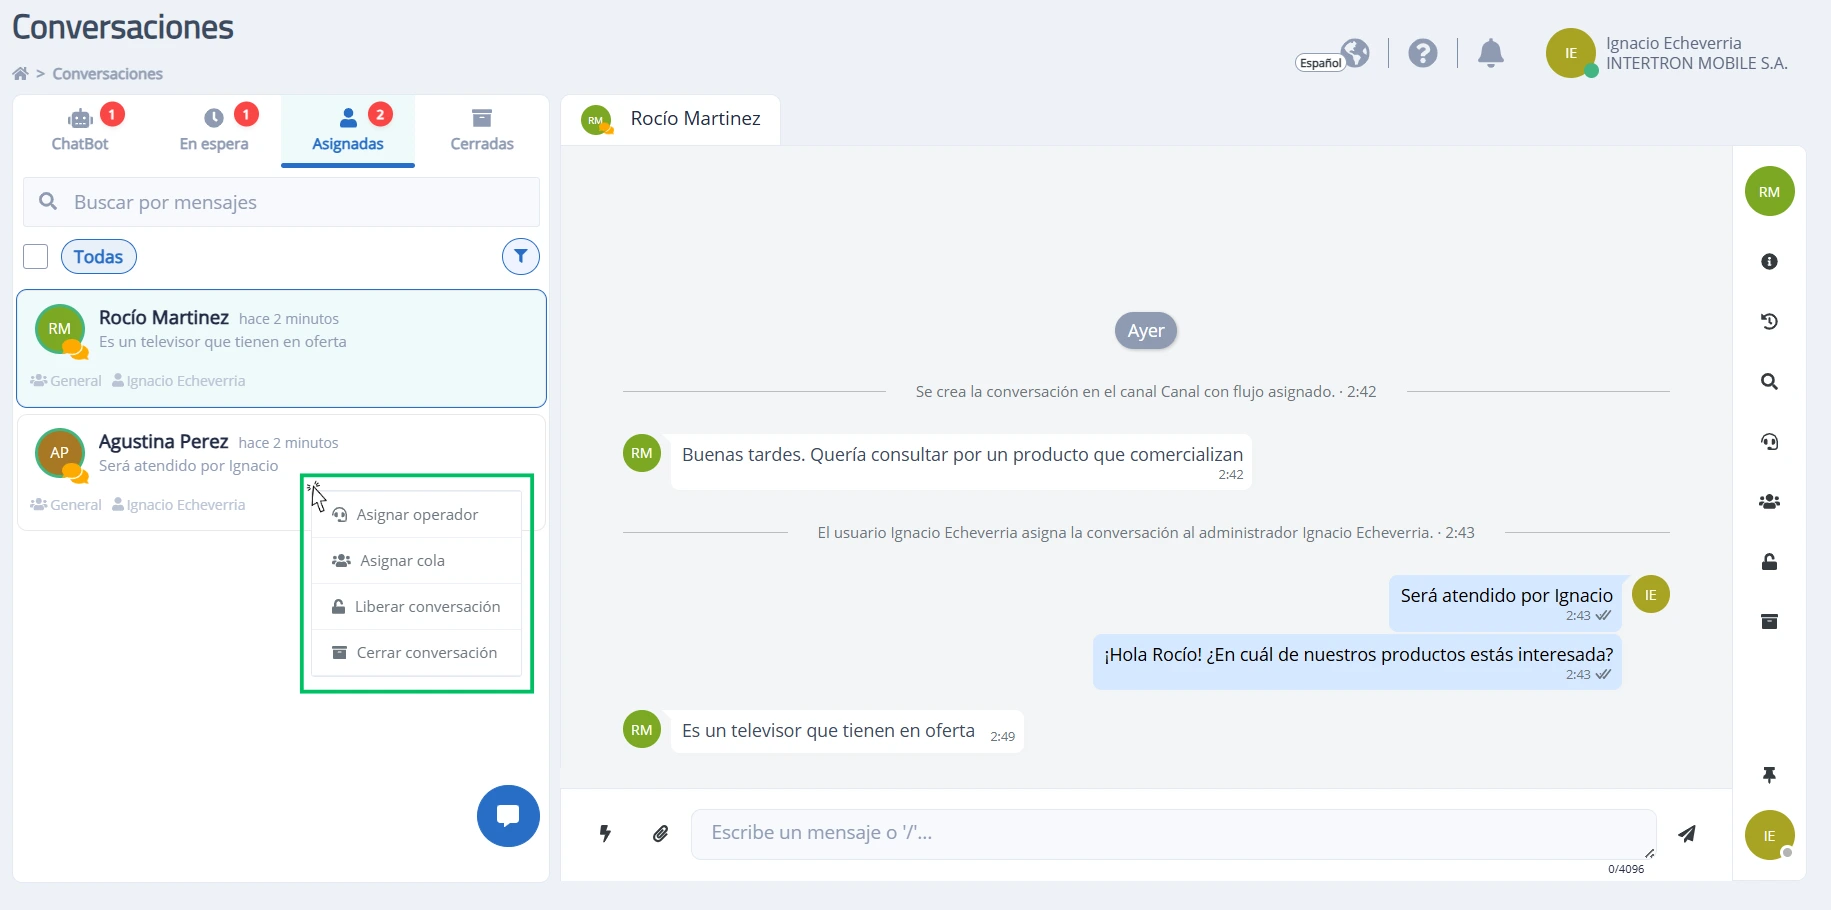
Task: Click the assign operator headset sidebar icon
Action: (x=1769, y=442)
